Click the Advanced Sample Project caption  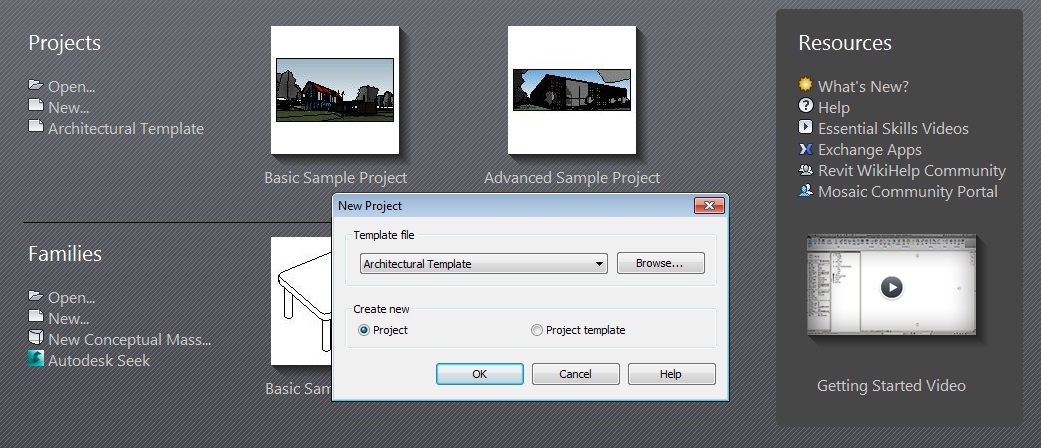[572, 178]
